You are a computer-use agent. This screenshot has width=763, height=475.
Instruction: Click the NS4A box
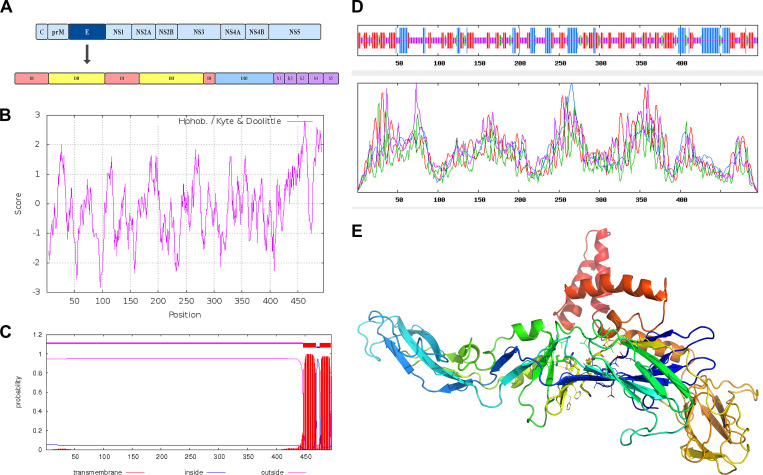pos(233,32)
